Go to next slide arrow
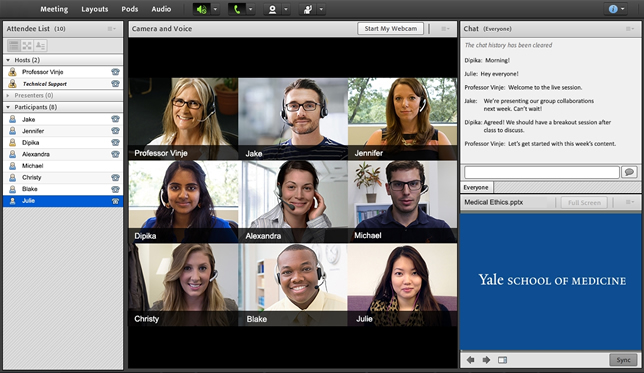Image resolution: width=644 pixels, height=373 pixels. coord(486,360)
